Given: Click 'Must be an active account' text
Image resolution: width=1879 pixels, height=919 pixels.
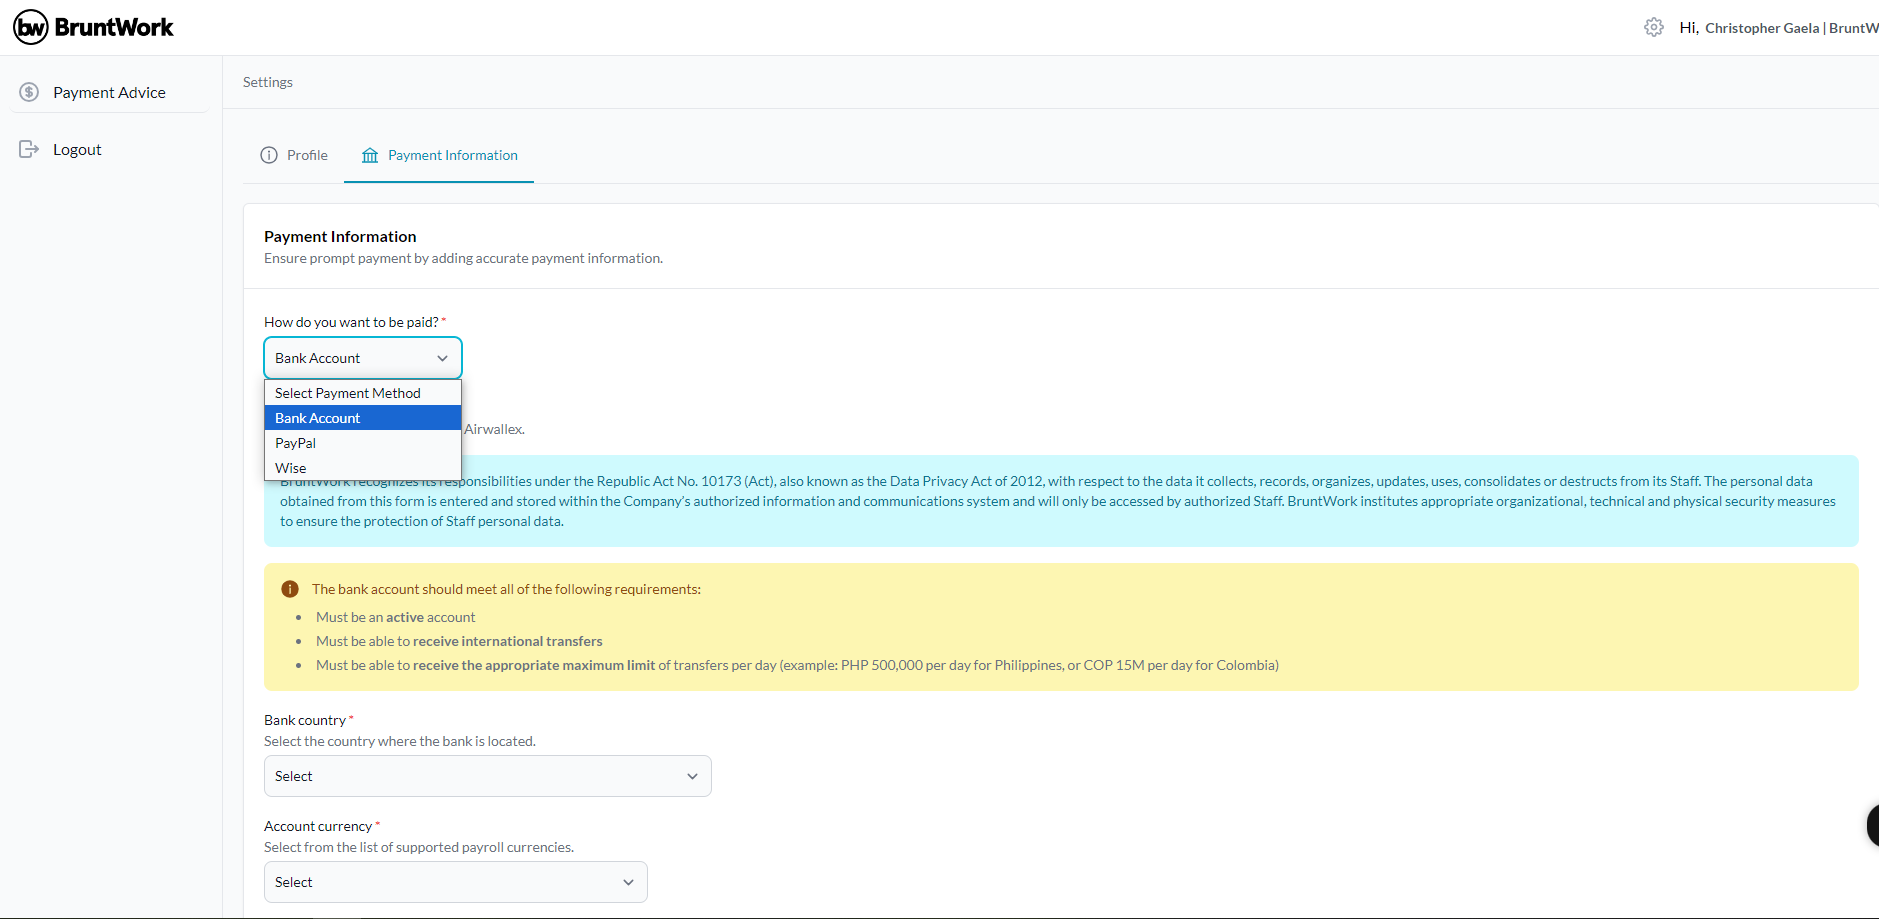Looking at the screenshot, I should 396,617.
